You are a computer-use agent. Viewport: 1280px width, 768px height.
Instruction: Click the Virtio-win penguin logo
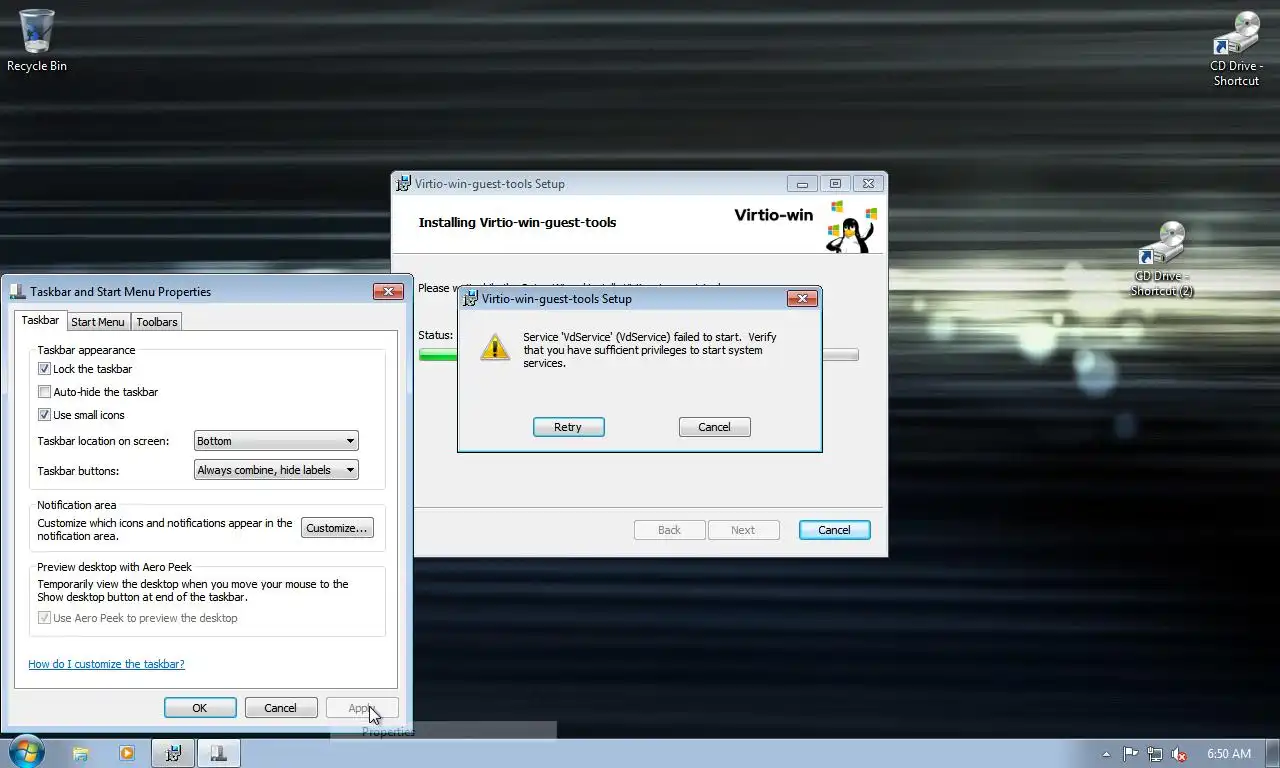(x=850, y=225)
